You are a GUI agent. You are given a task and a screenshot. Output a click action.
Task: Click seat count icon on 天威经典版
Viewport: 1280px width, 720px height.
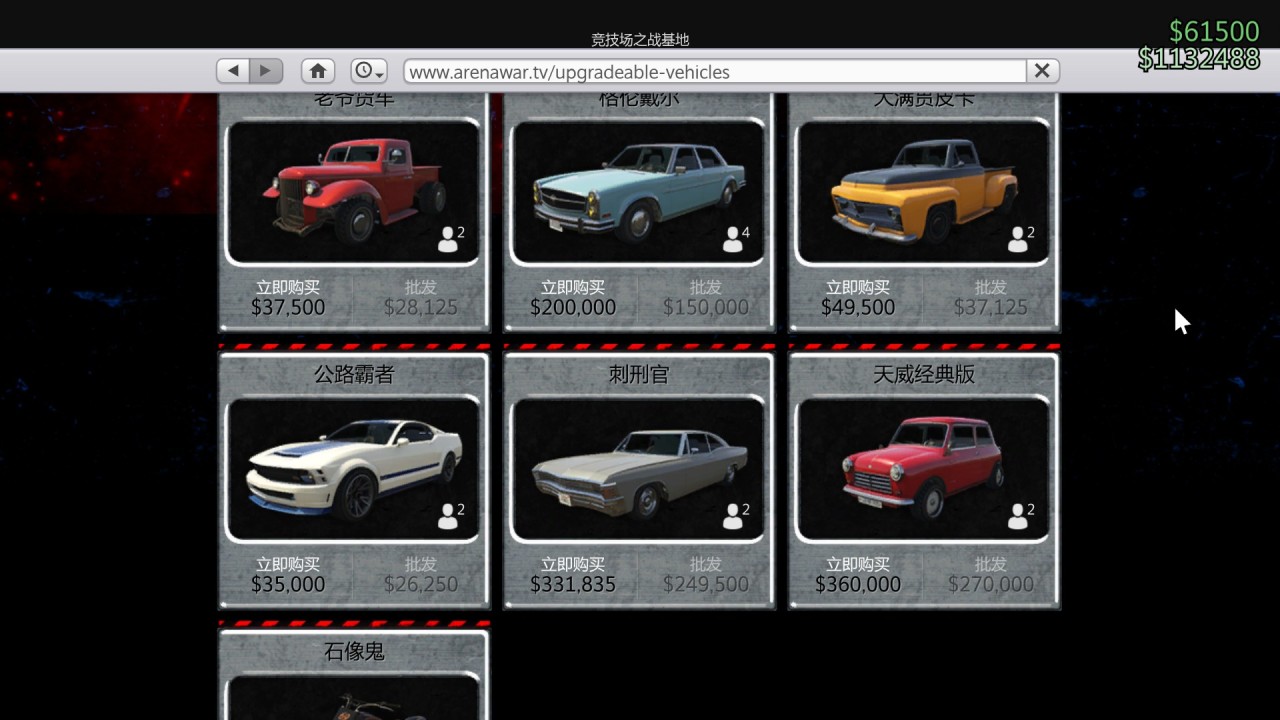(x=1021, y=516)
